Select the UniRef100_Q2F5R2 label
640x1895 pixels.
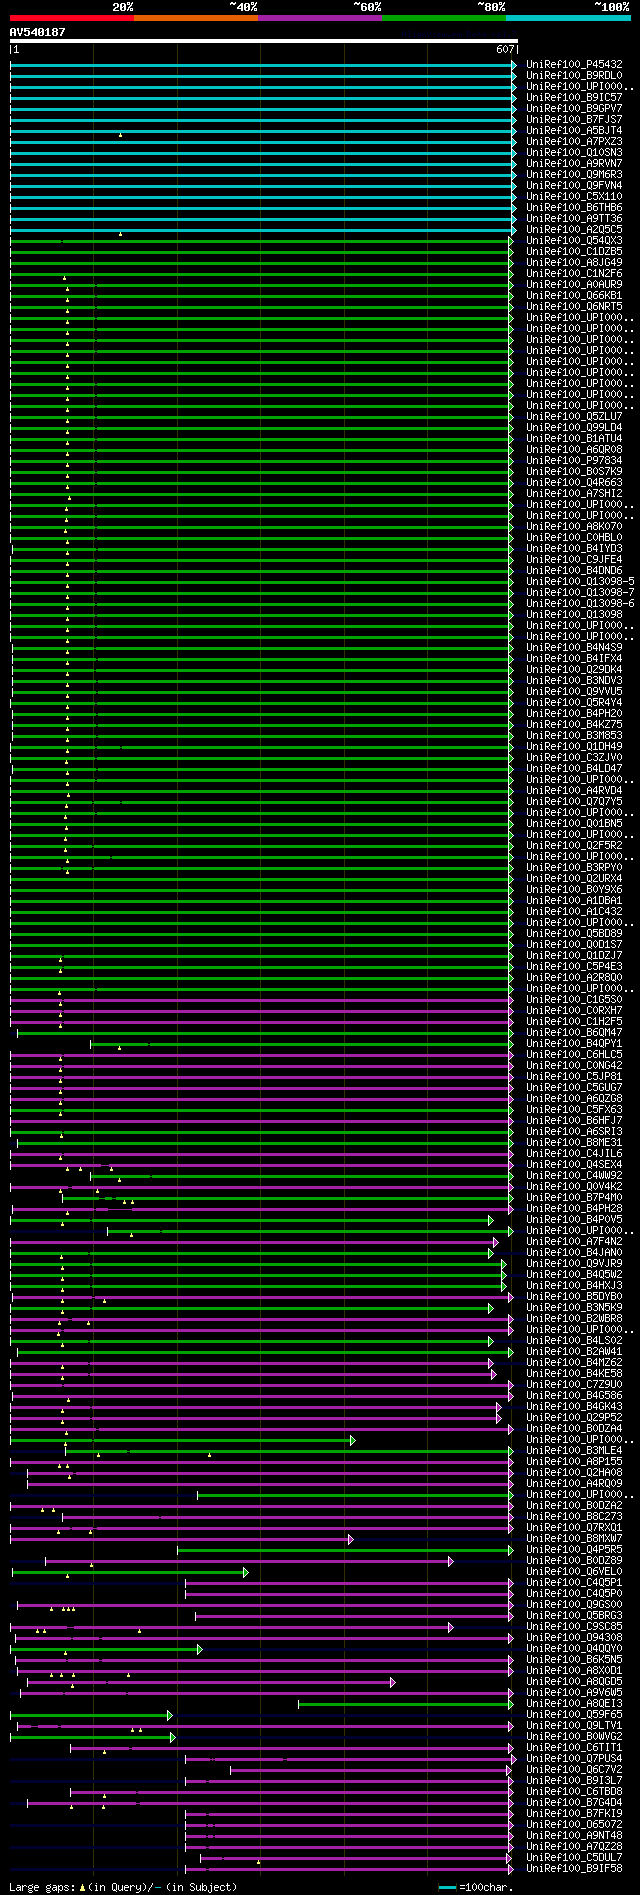pyautogui.click(x=574, y=845)
